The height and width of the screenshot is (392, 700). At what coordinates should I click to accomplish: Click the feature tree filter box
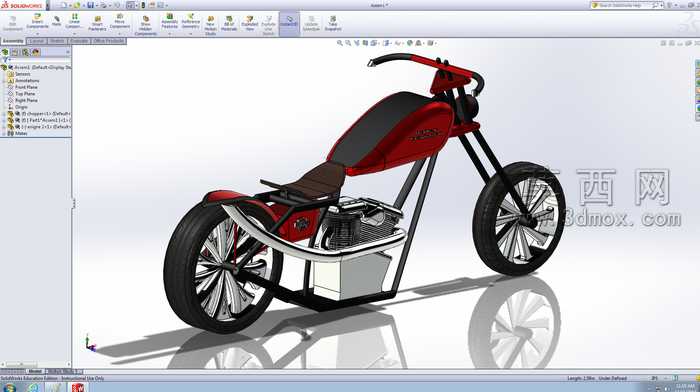(x=36, y=60)
